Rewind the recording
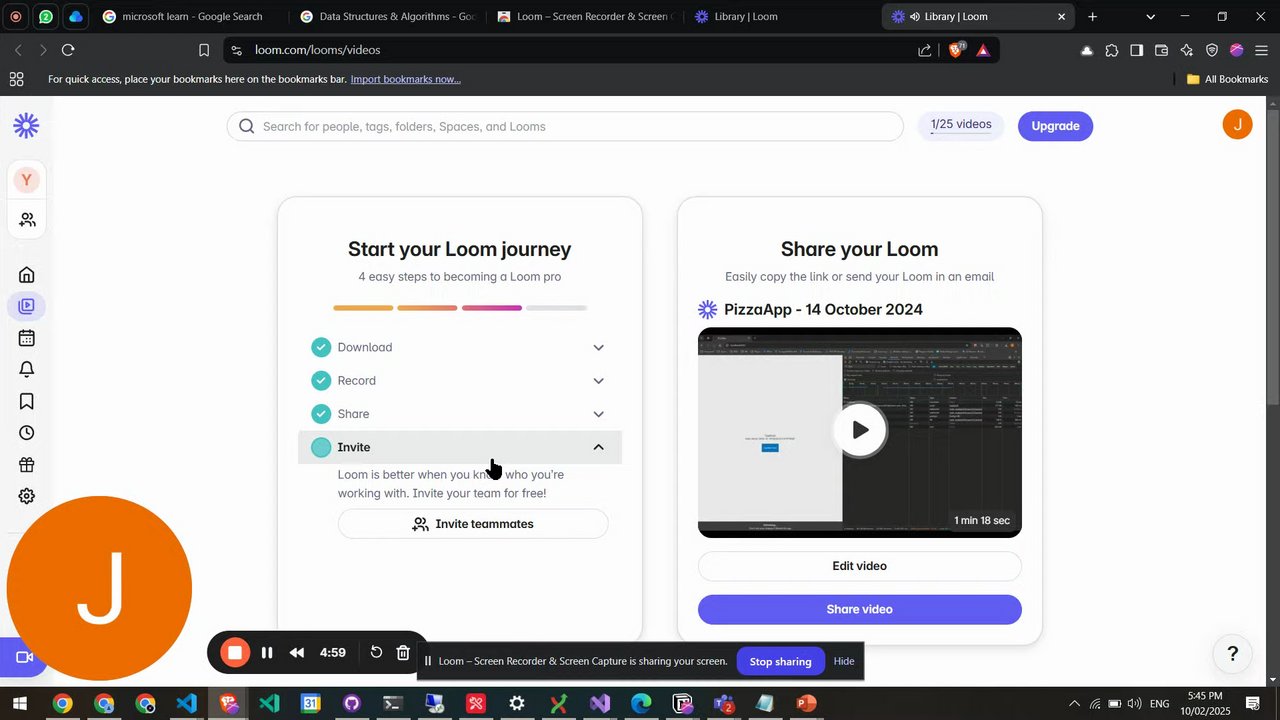 (x=297, y=653)
